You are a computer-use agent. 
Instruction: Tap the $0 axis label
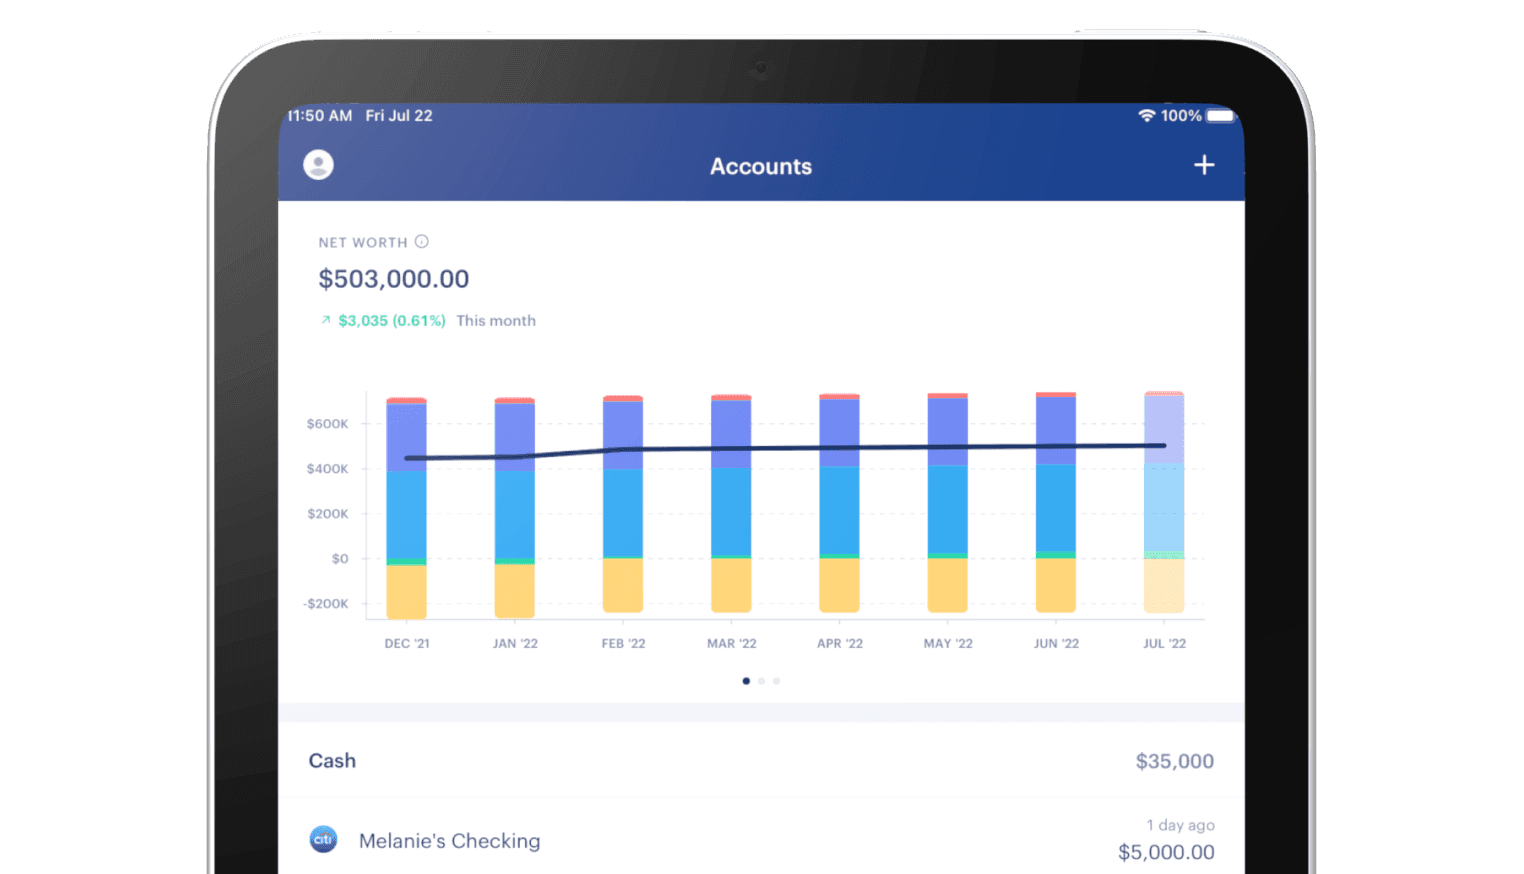340,559
